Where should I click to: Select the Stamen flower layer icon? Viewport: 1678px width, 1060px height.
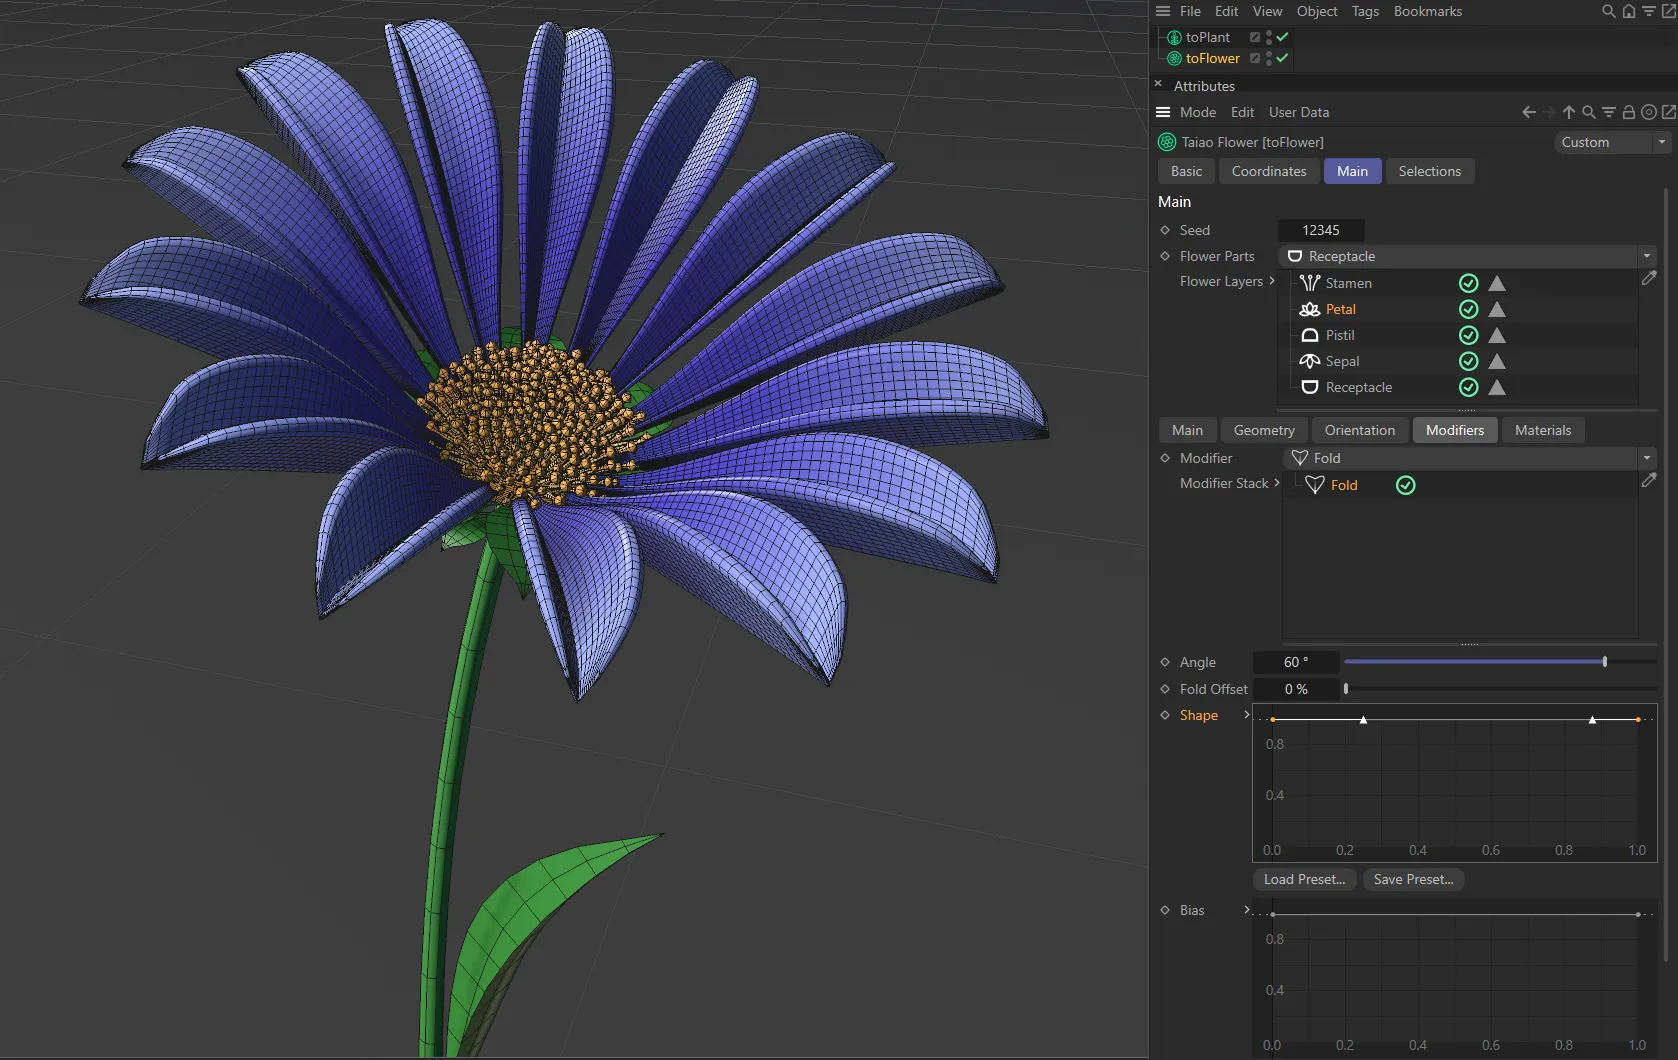pos(1310,283)
